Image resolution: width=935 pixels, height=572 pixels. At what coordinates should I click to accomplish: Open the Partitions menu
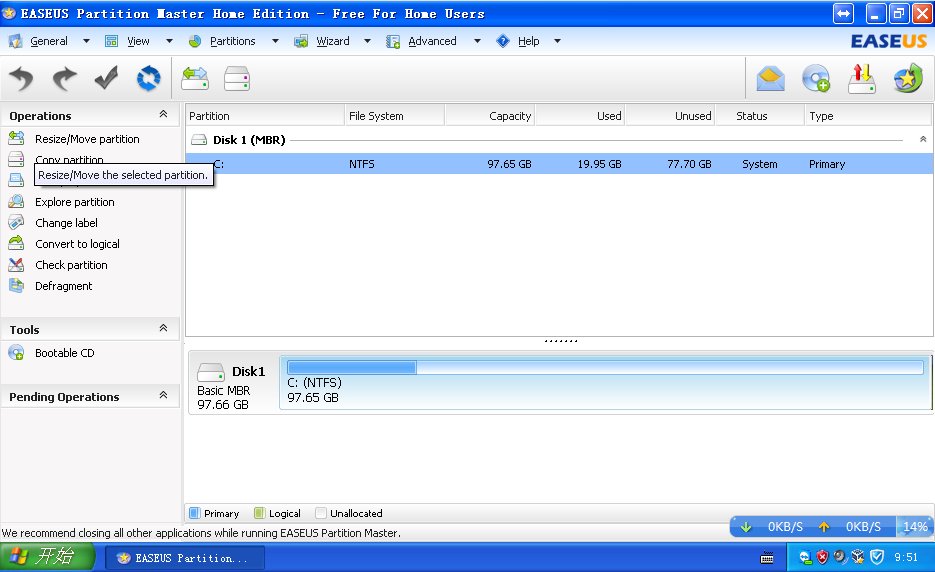pyautogui.click(x=233, y=41)
